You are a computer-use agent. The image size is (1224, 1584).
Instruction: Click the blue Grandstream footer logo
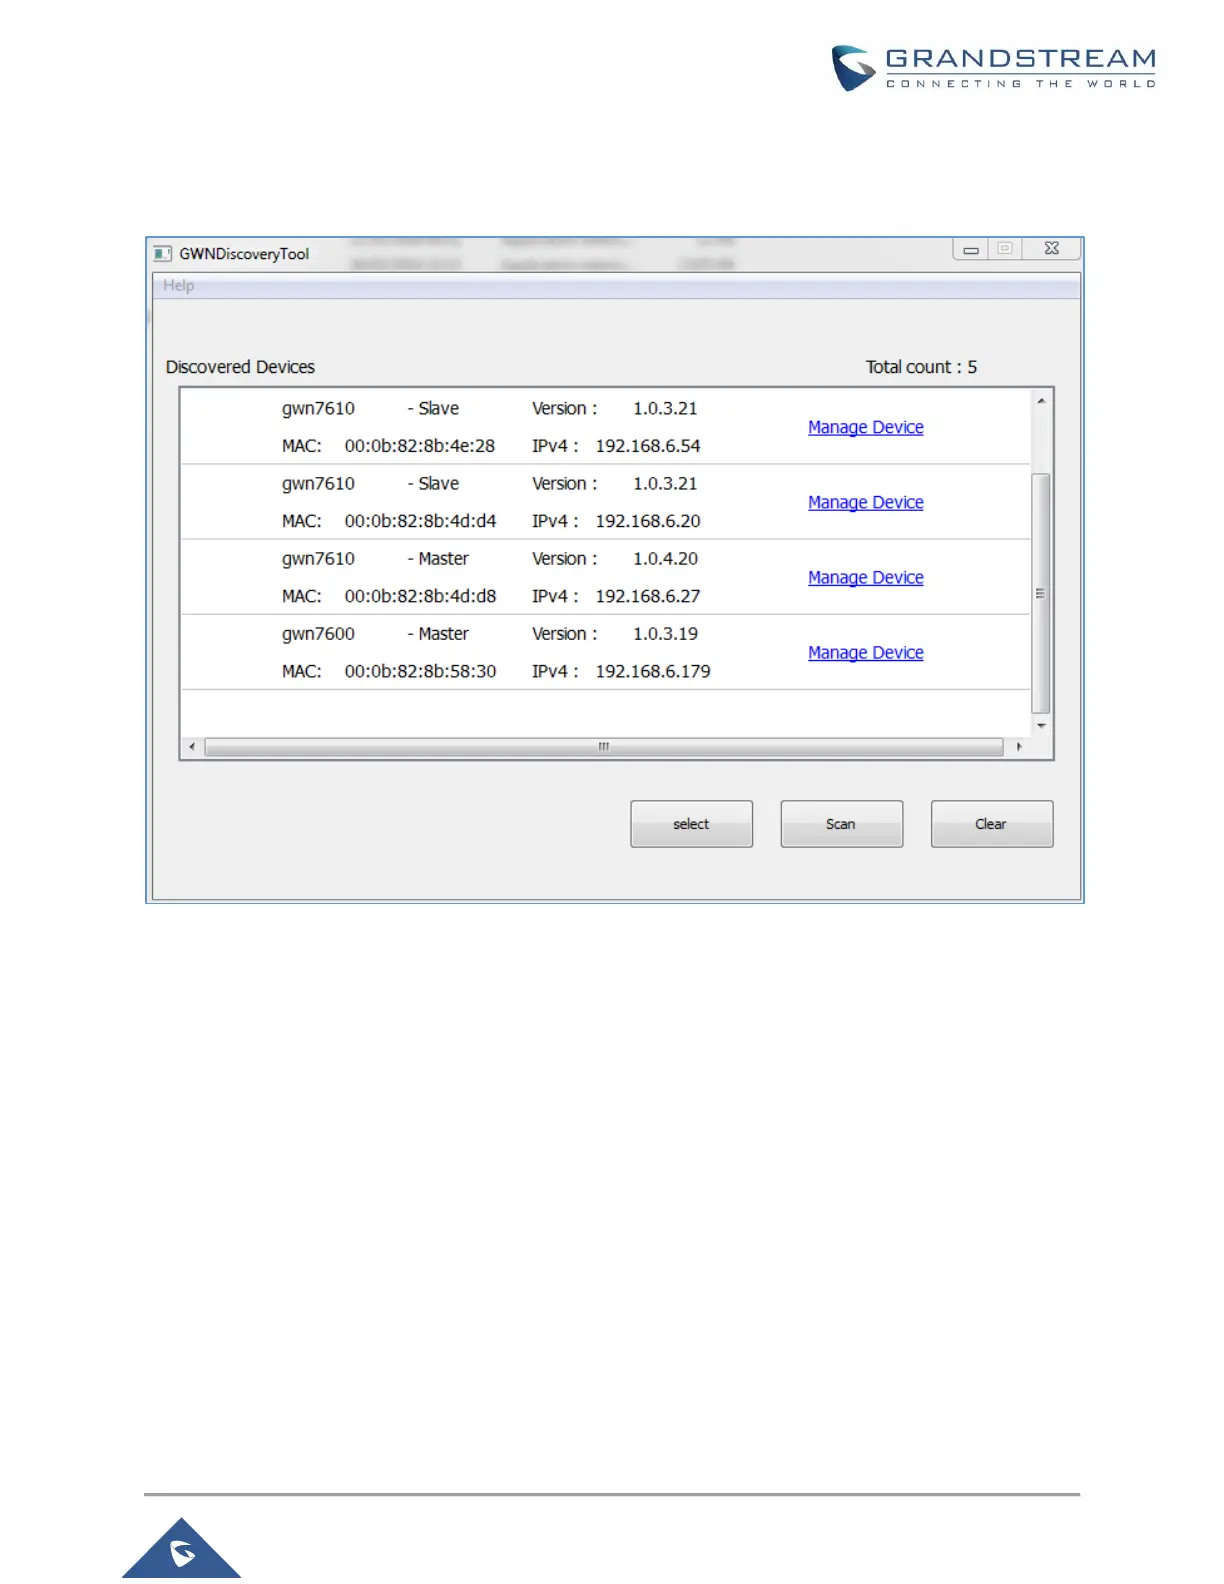pos(182,1549)
